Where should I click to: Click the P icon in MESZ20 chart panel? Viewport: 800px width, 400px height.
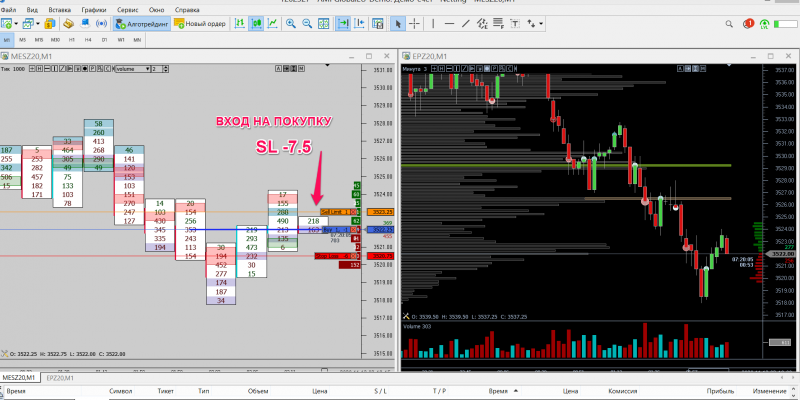[x=92, y=69]
